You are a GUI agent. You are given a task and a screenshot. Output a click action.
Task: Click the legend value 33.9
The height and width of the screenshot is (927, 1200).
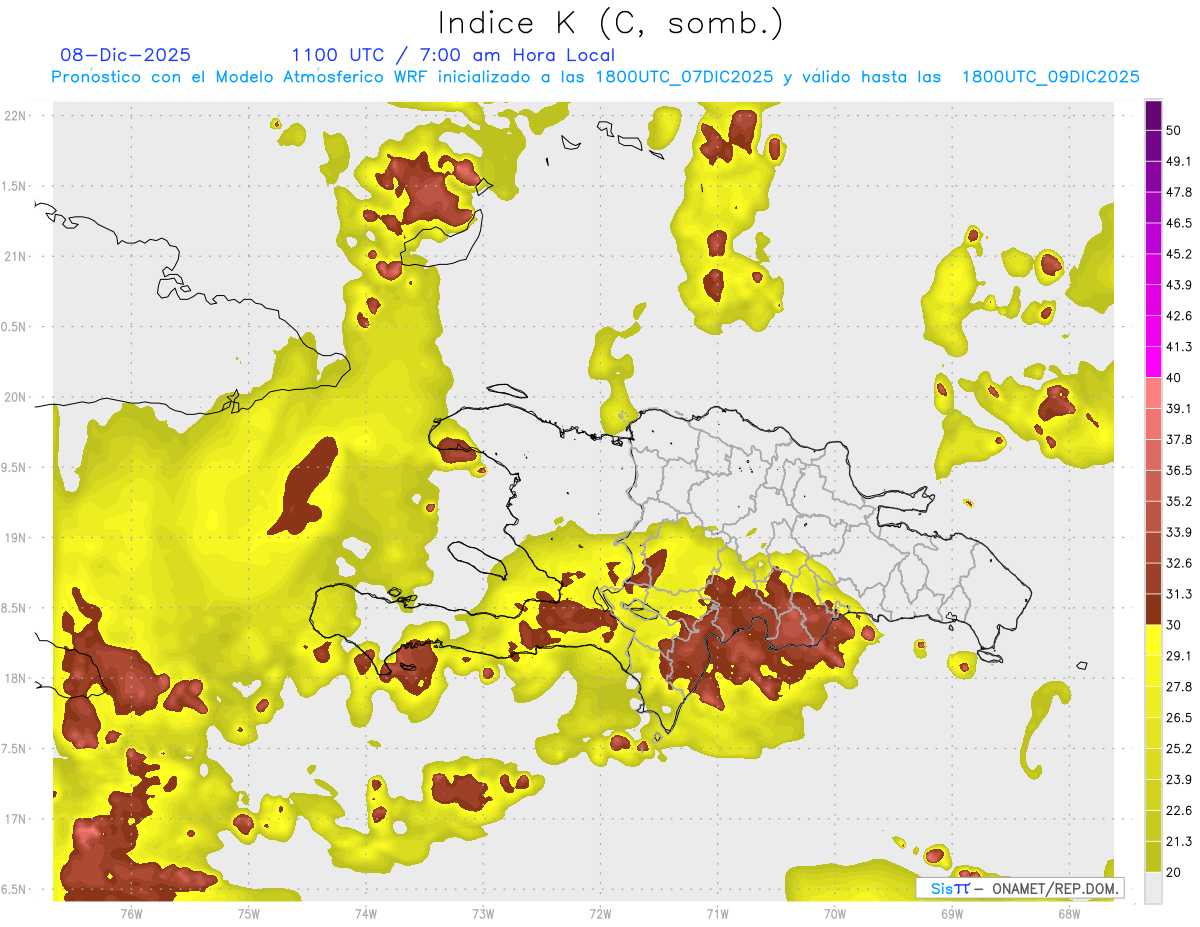point(1179,532)
